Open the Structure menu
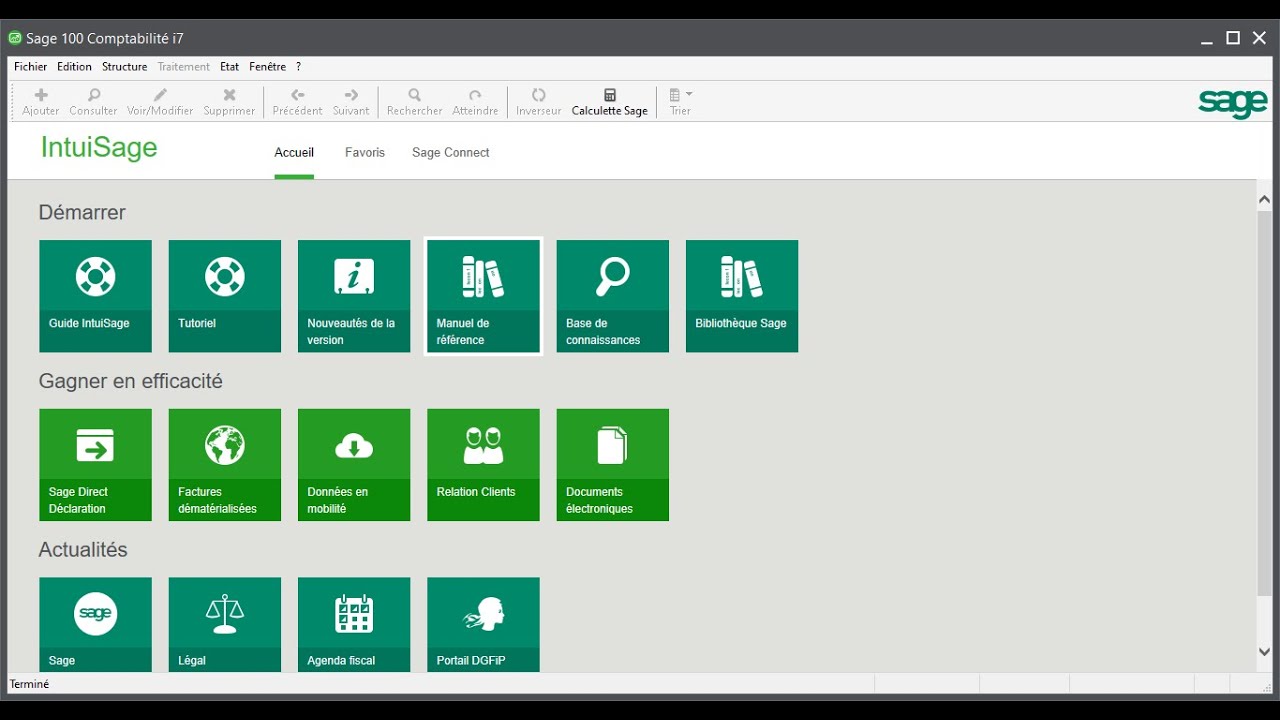 (124, 67)
